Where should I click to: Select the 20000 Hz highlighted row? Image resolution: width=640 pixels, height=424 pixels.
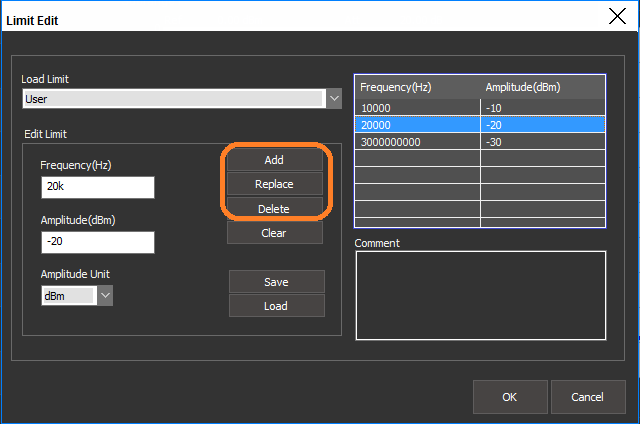(417, 124)
